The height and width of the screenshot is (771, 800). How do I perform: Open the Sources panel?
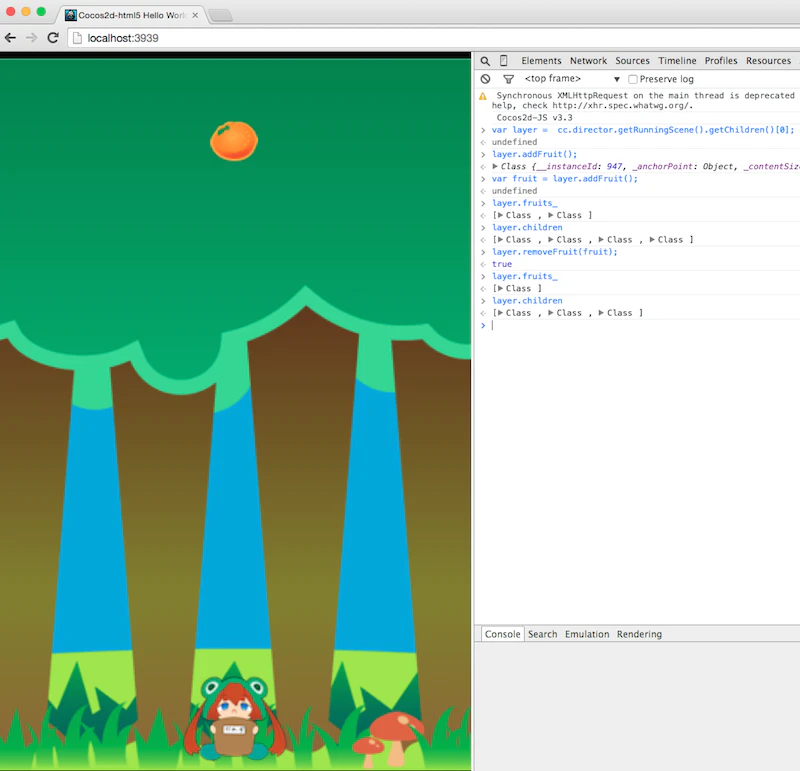(x=632, y=61)
